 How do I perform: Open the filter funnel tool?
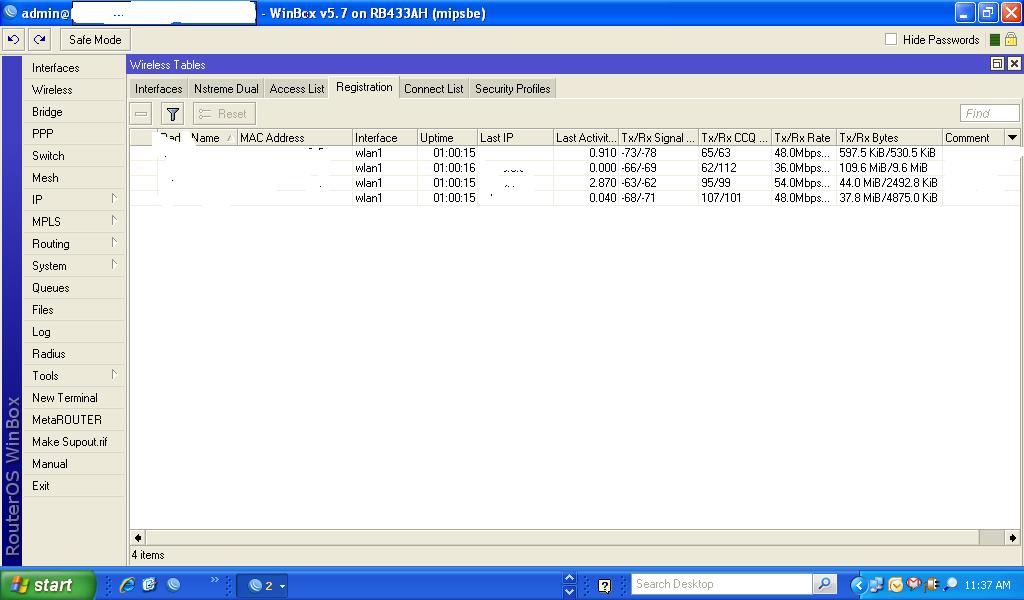[x=172, y=114]
